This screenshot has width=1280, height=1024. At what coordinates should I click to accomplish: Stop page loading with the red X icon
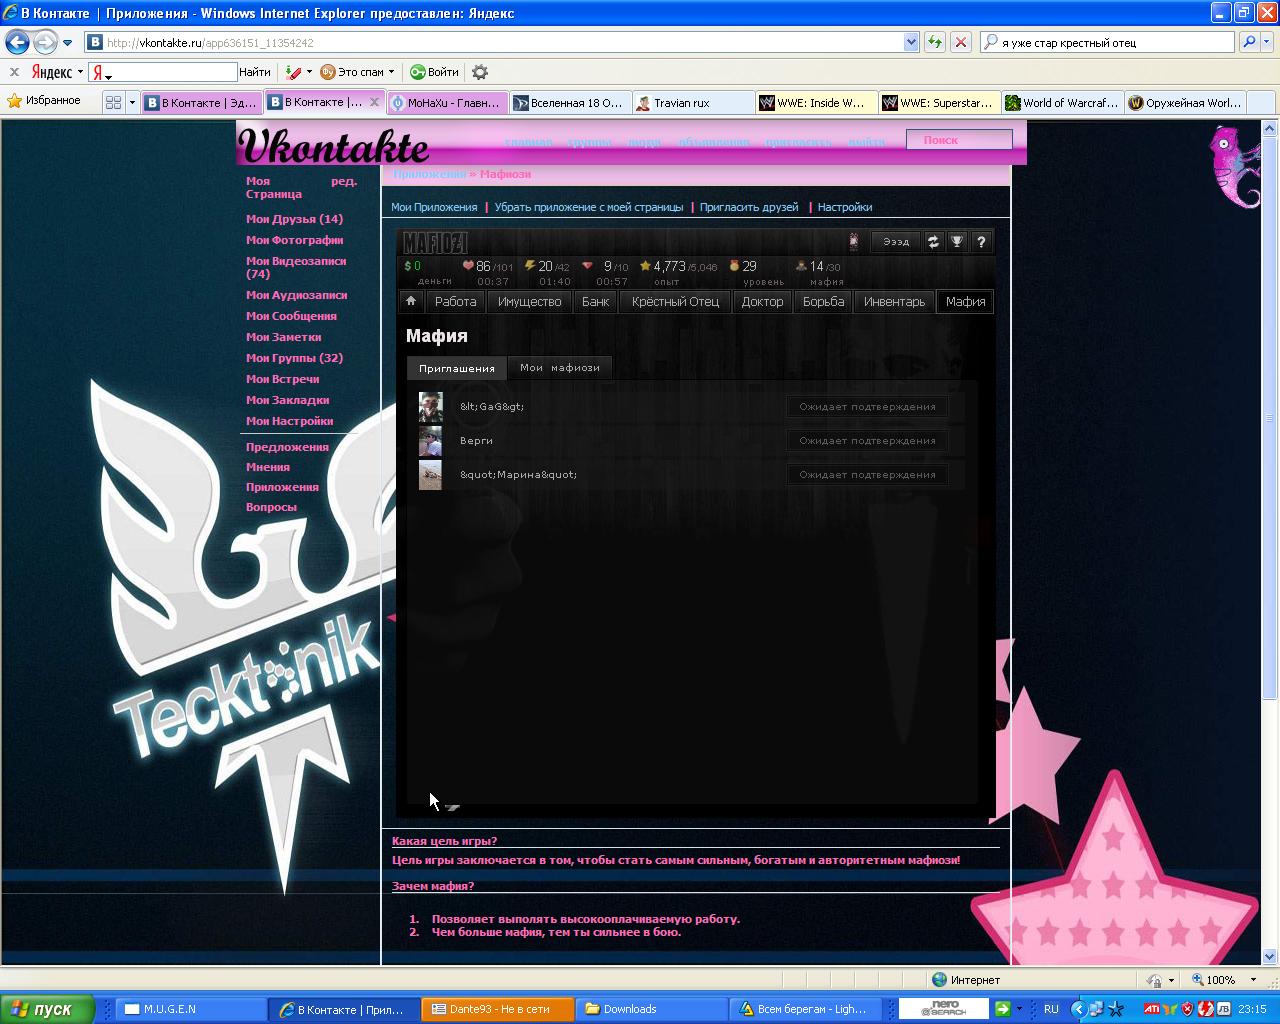[961, 42]
